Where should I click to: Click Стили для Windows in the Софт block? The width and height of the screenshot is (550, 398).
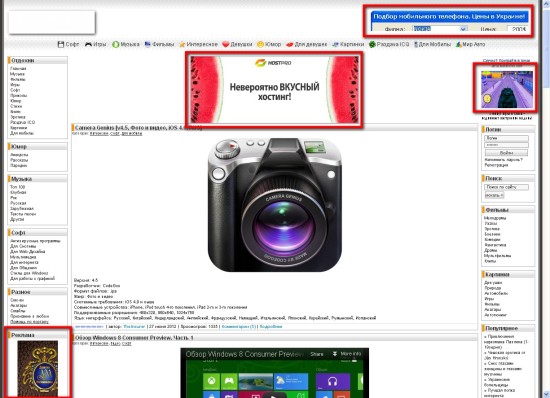click(29, 273)
